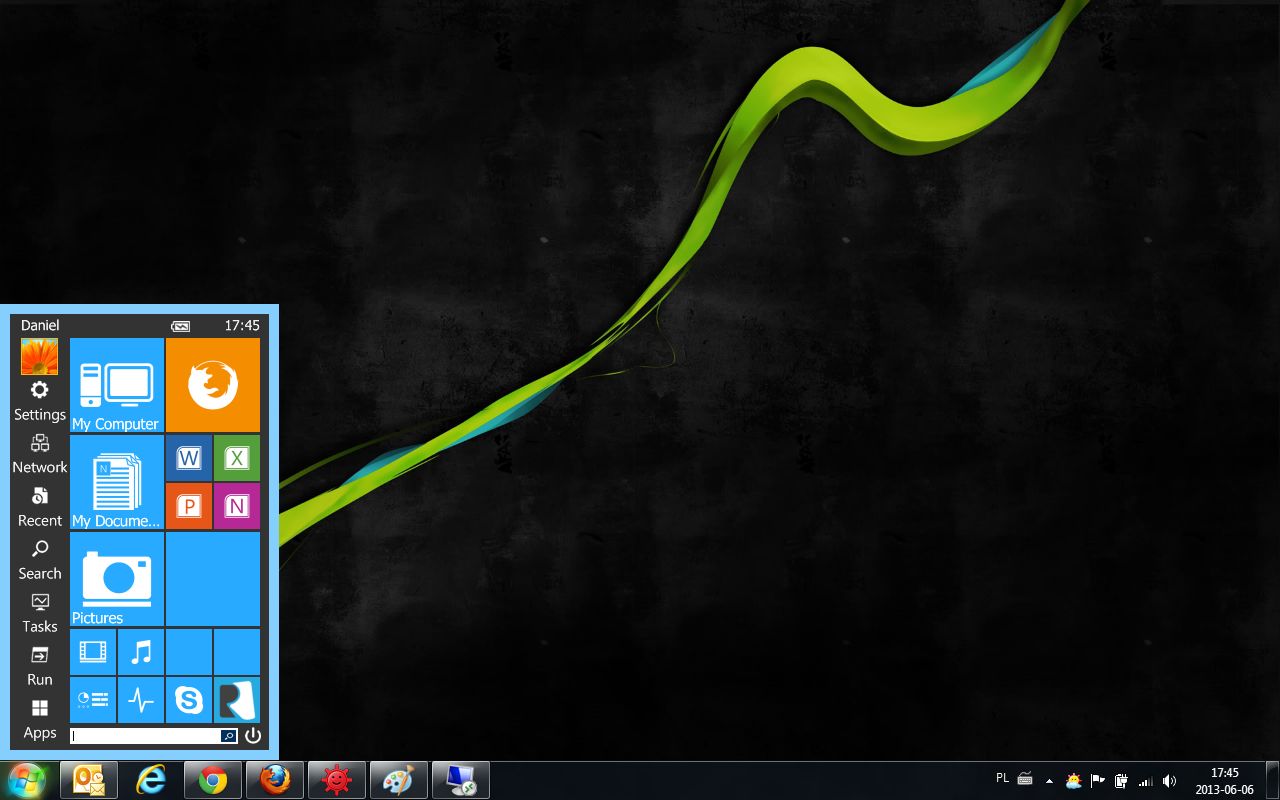Open the OneNote tile

coord(237,506)
